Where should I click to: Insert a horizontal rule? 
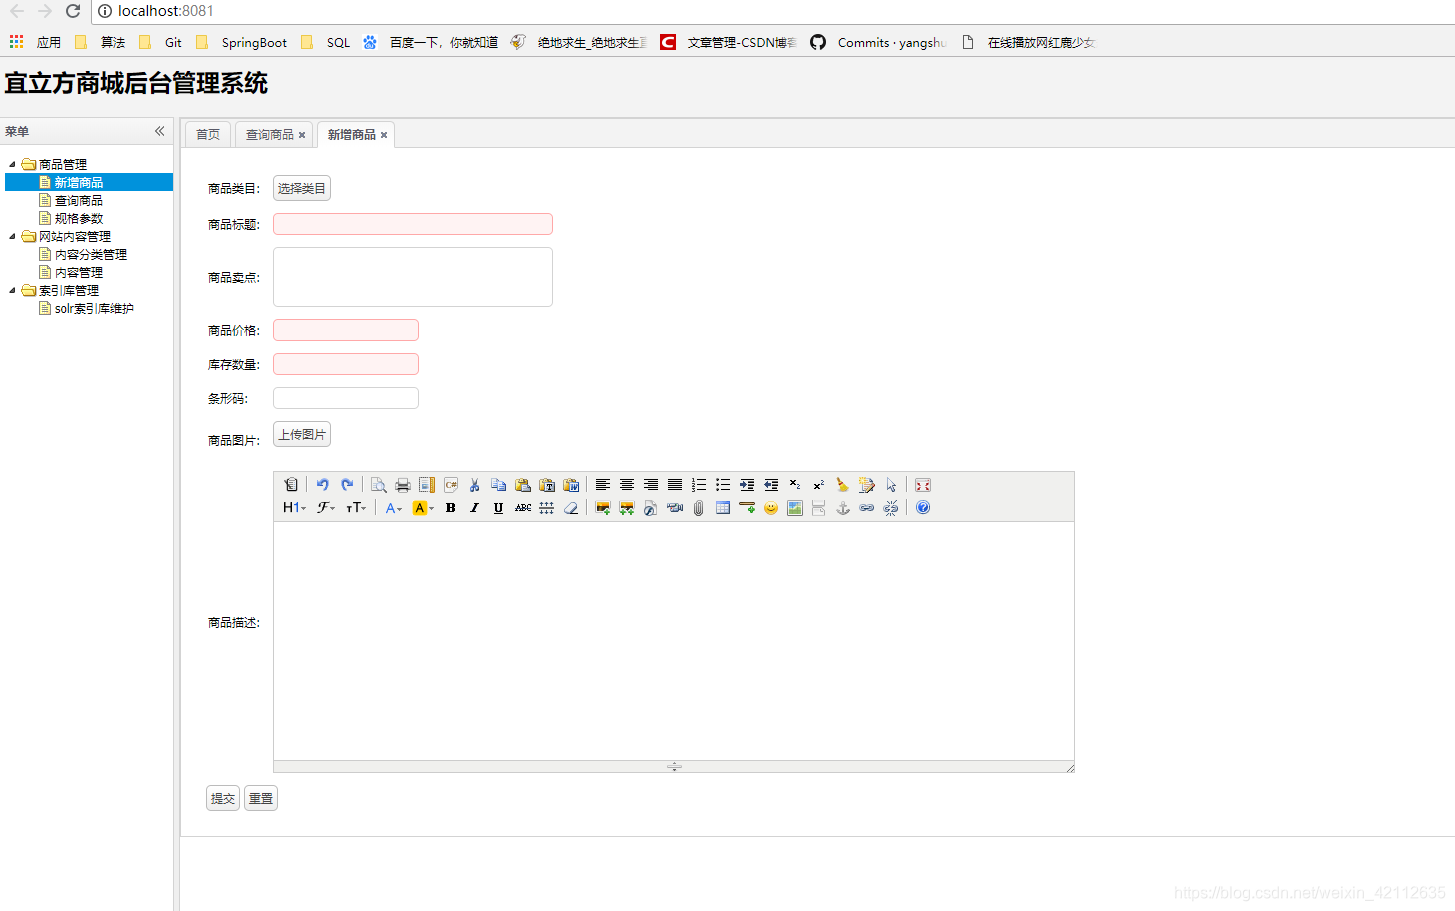[x=747, y=508]
